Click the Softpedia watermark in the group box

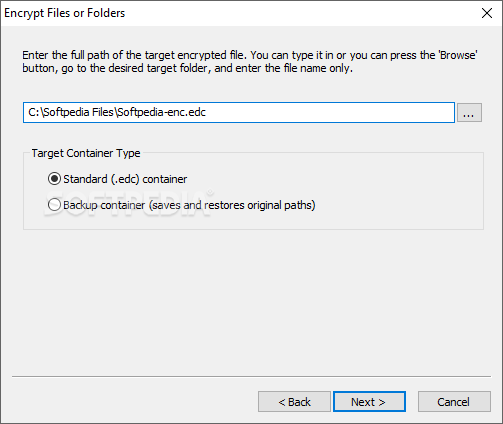coord(128,203)
